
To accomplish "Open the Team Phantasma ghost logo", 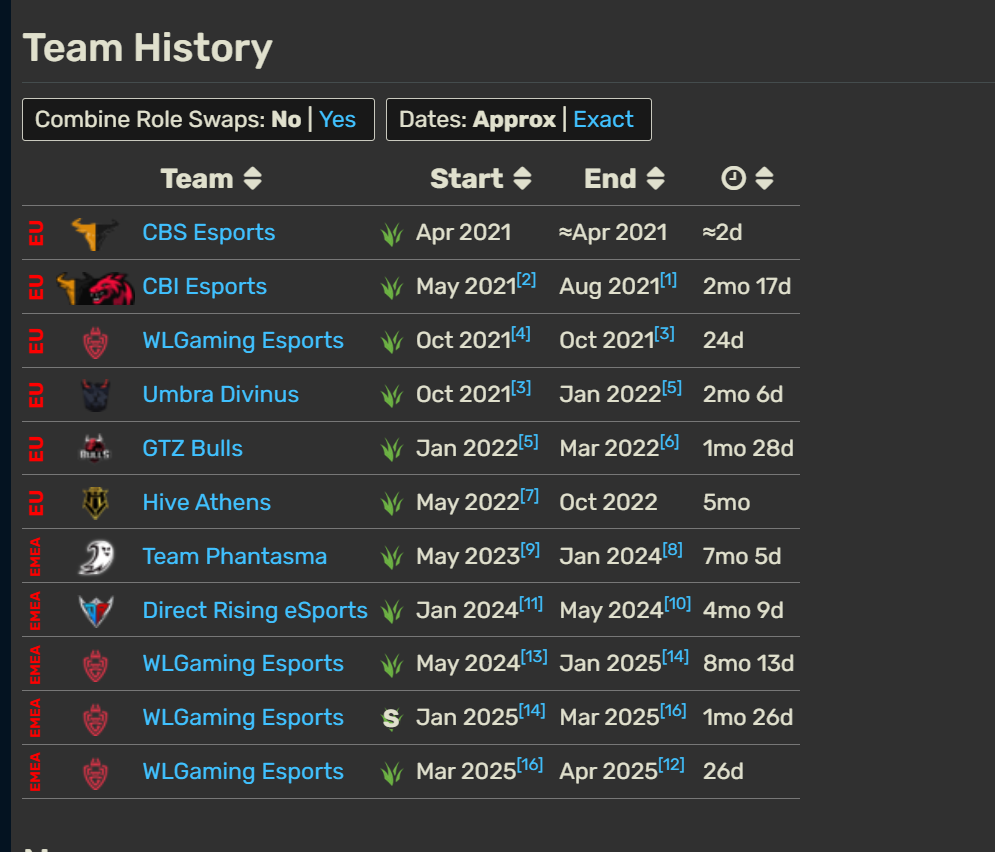I will point(96,557).
